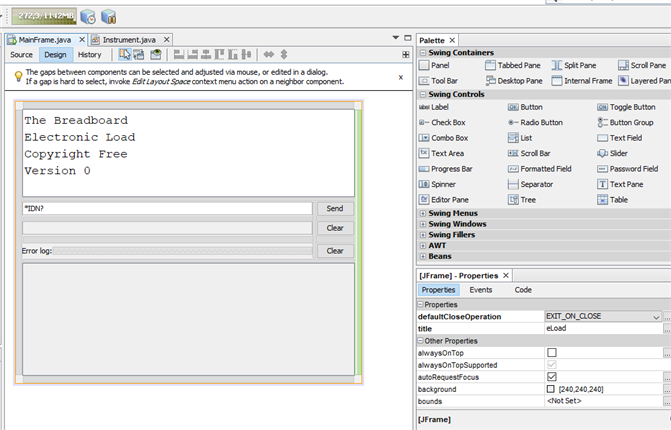Viewport: 671px width, 430px height.
Task: Open the Events tab in Properties
Action: pyautogui.click(x=481, y=290)
